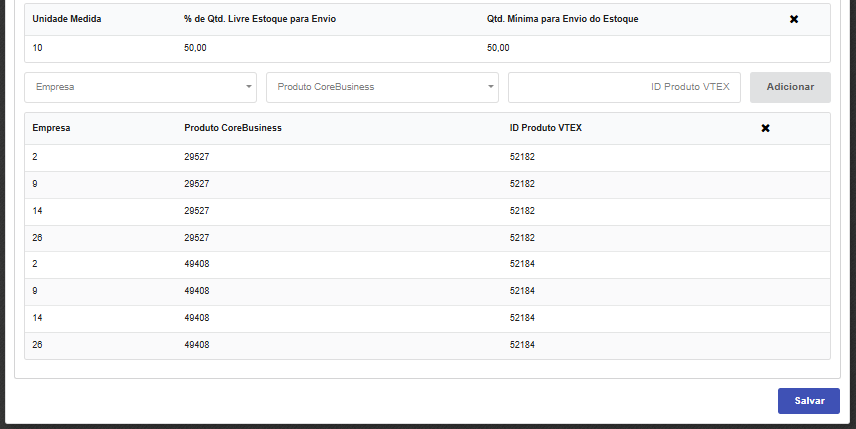856x429 pixels.
Task: Click the Qtd. Mínima para Envio do Estoque header
Action: (x=569, y=19)
